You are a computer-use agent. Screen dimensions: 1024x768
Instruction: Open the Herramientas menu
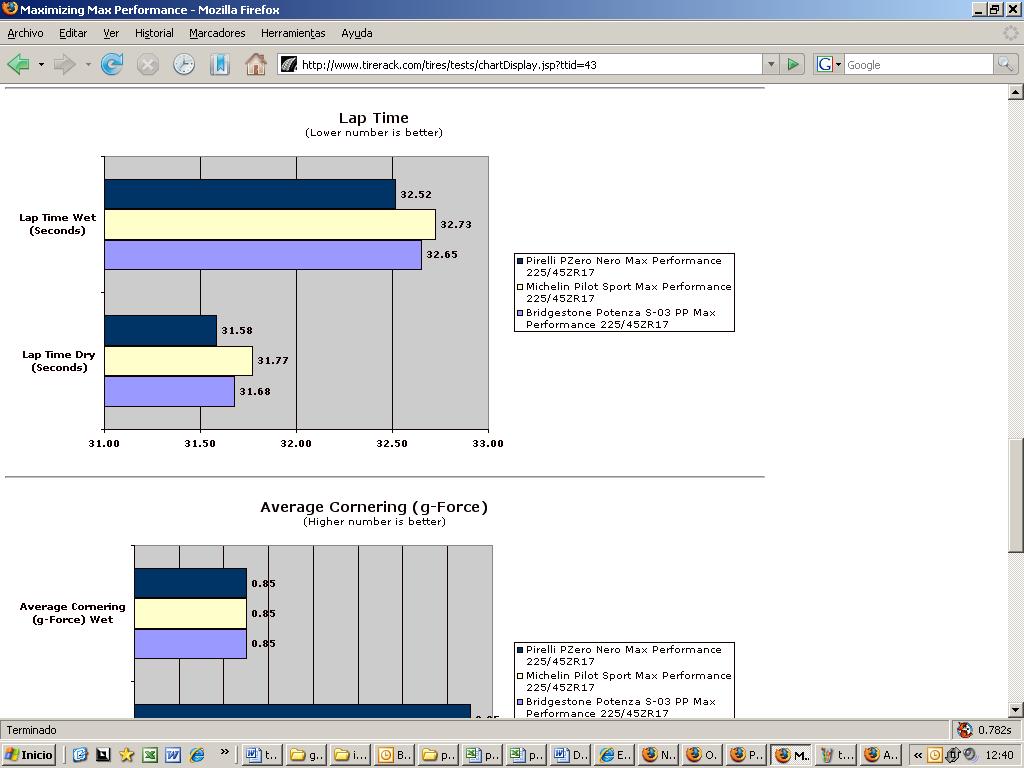click(293, 33)
